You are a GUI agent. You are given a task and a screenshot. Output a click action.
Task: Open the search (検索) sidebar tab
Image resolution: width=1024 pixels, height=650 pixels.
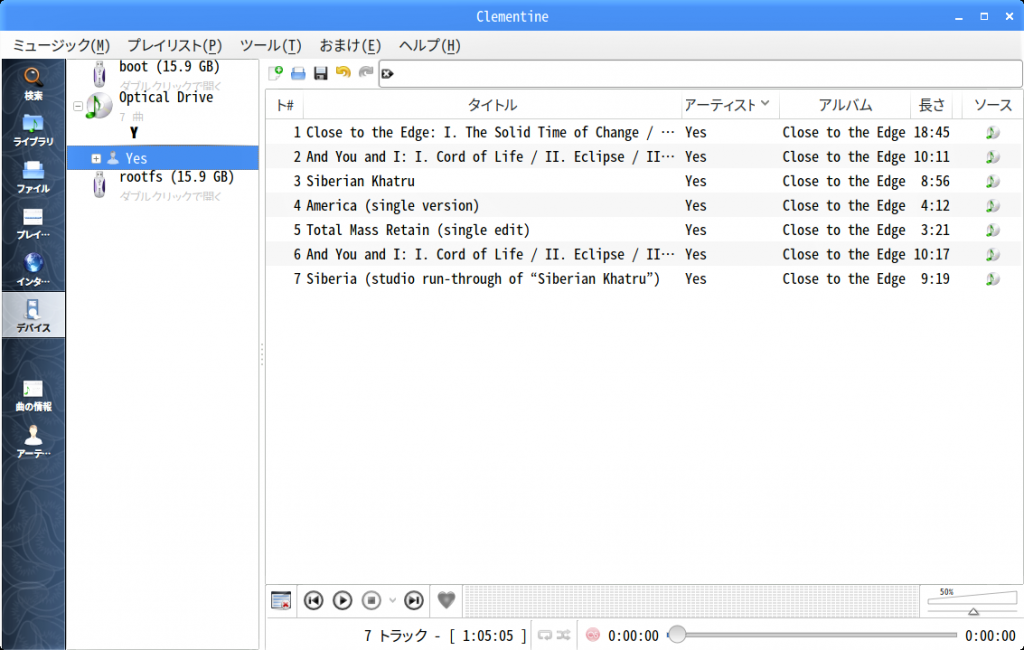coord(33,84)
